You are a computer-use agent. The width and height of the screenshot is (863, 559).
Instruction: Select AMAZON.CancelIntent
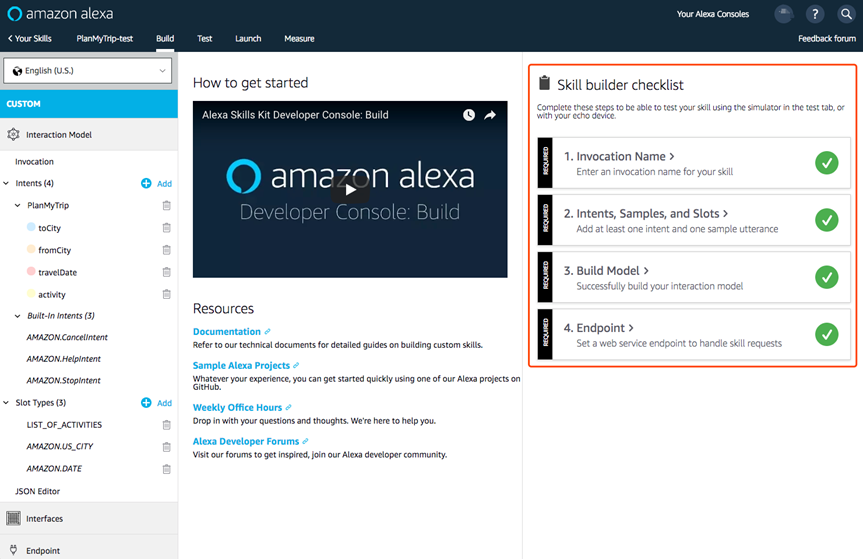[67, 337]
